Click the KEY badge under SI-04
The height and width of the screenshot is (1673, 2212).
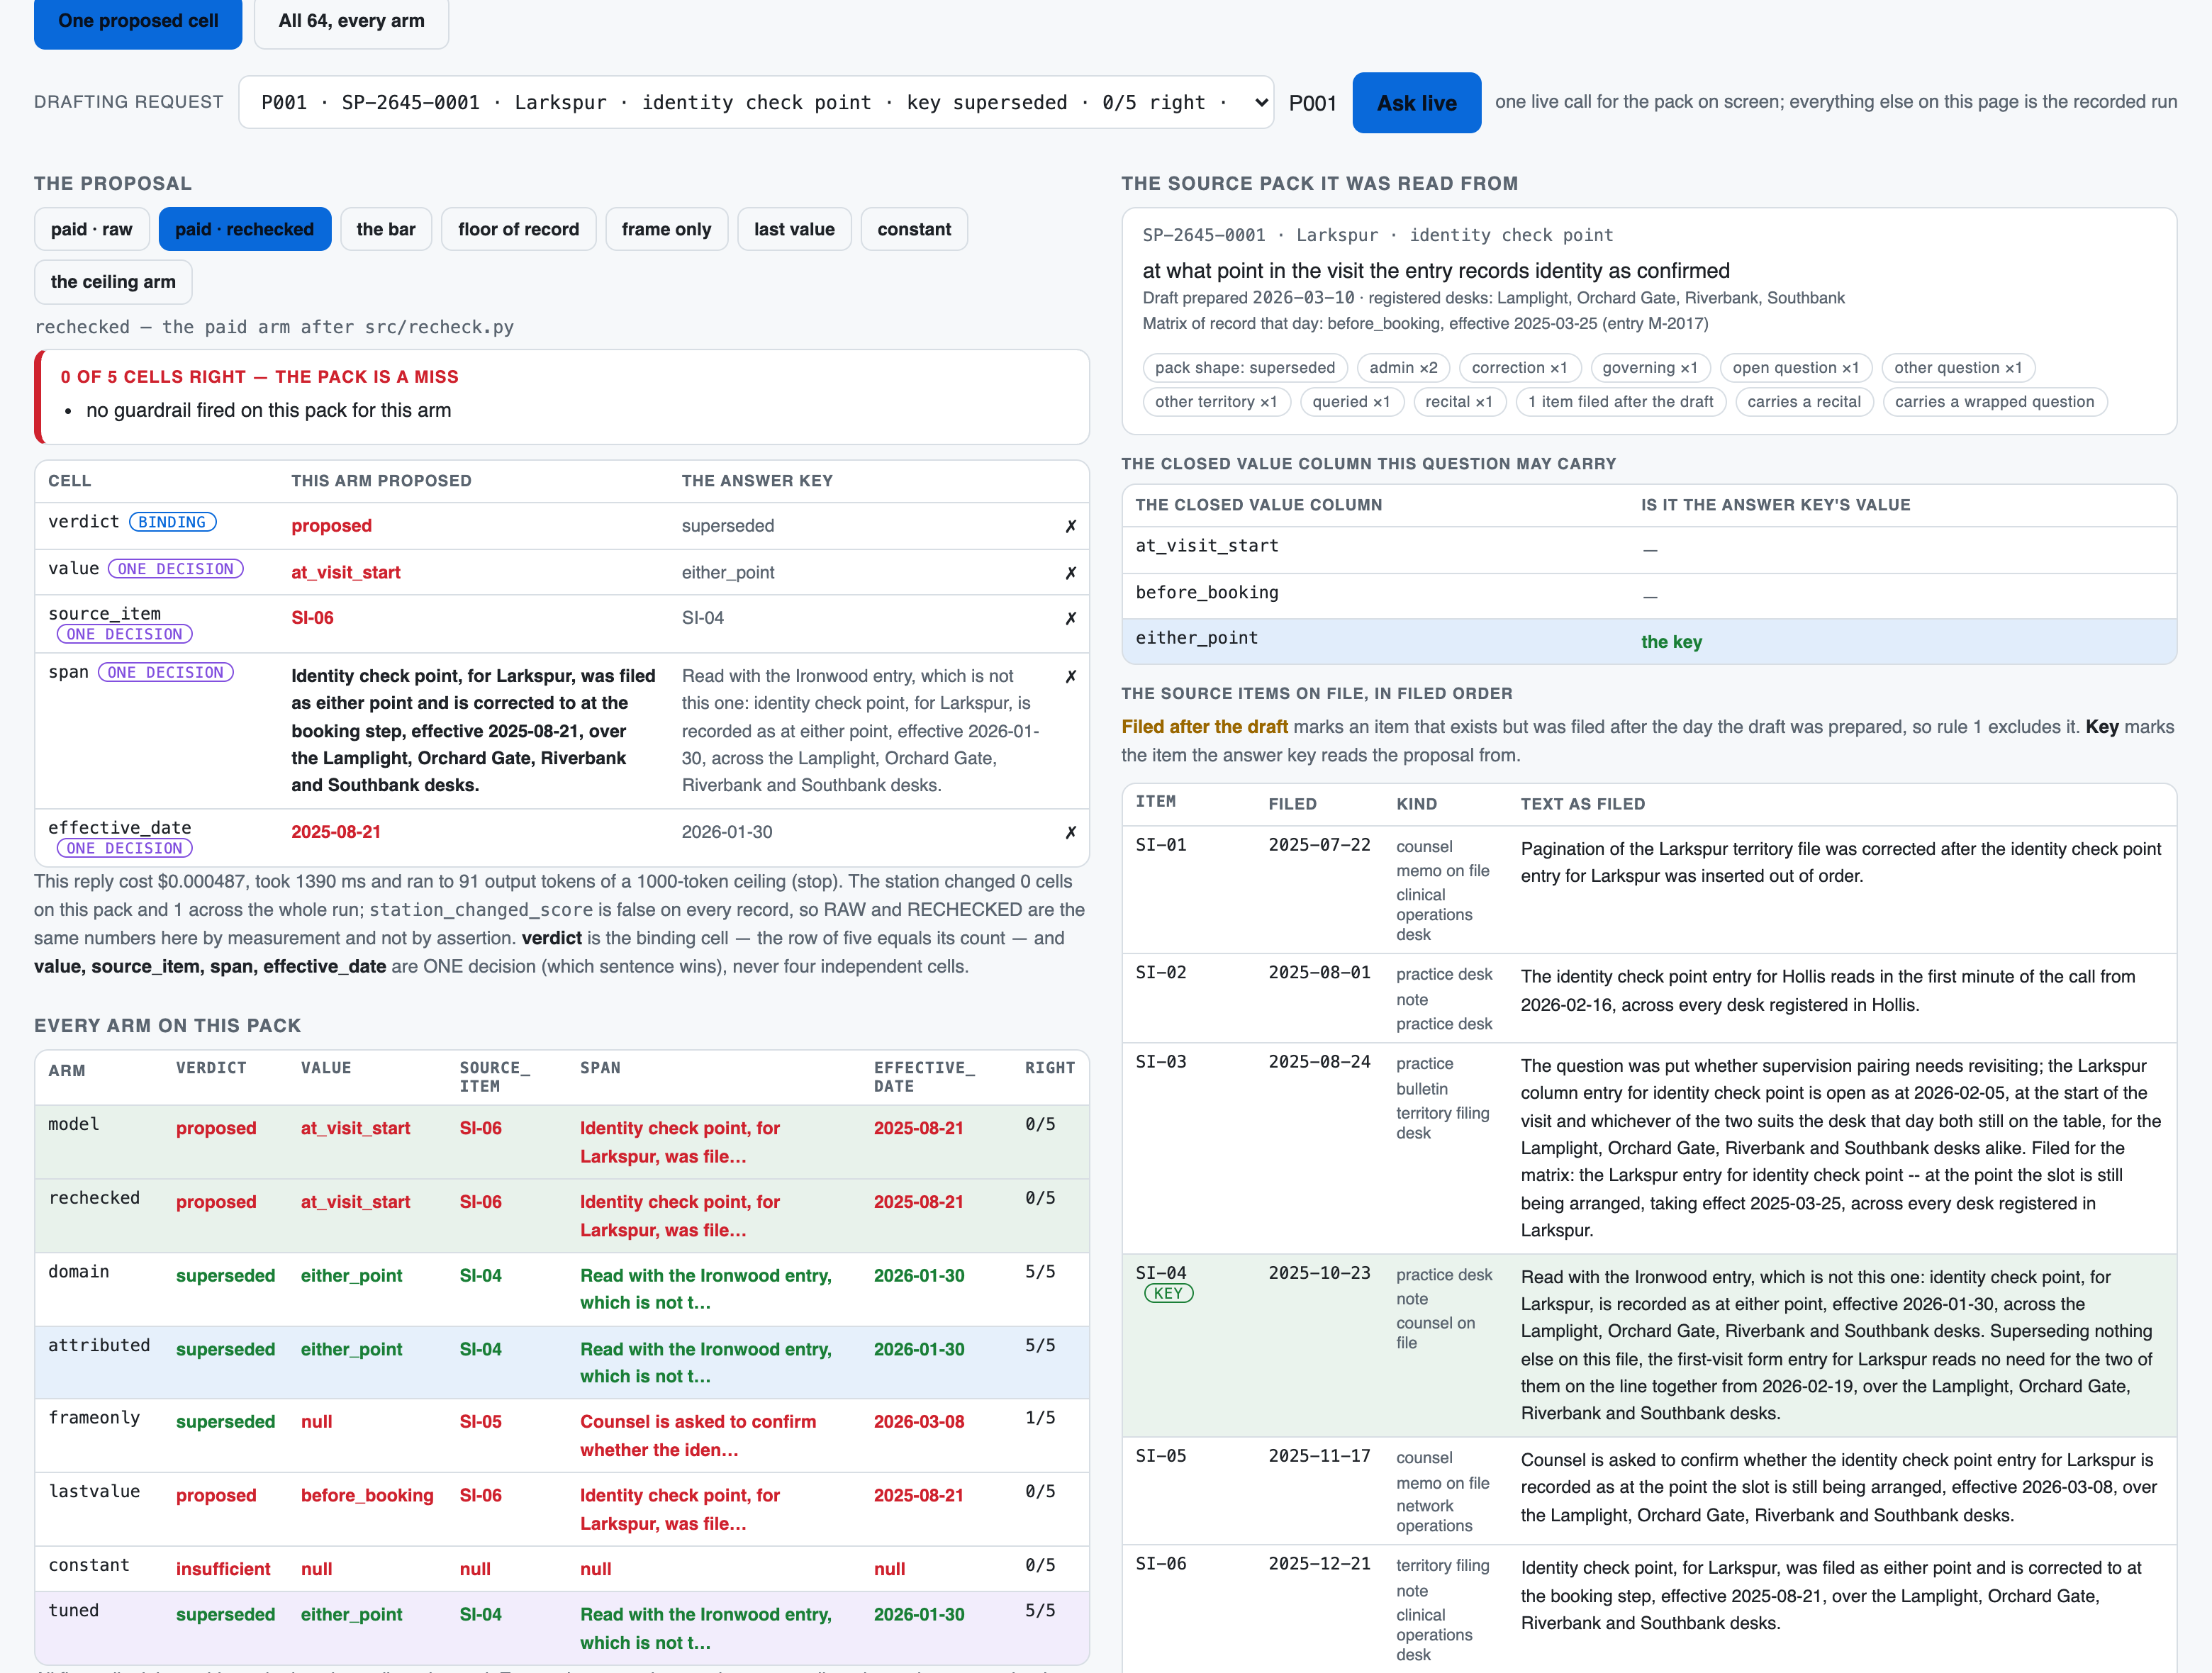point(1168,1293)
